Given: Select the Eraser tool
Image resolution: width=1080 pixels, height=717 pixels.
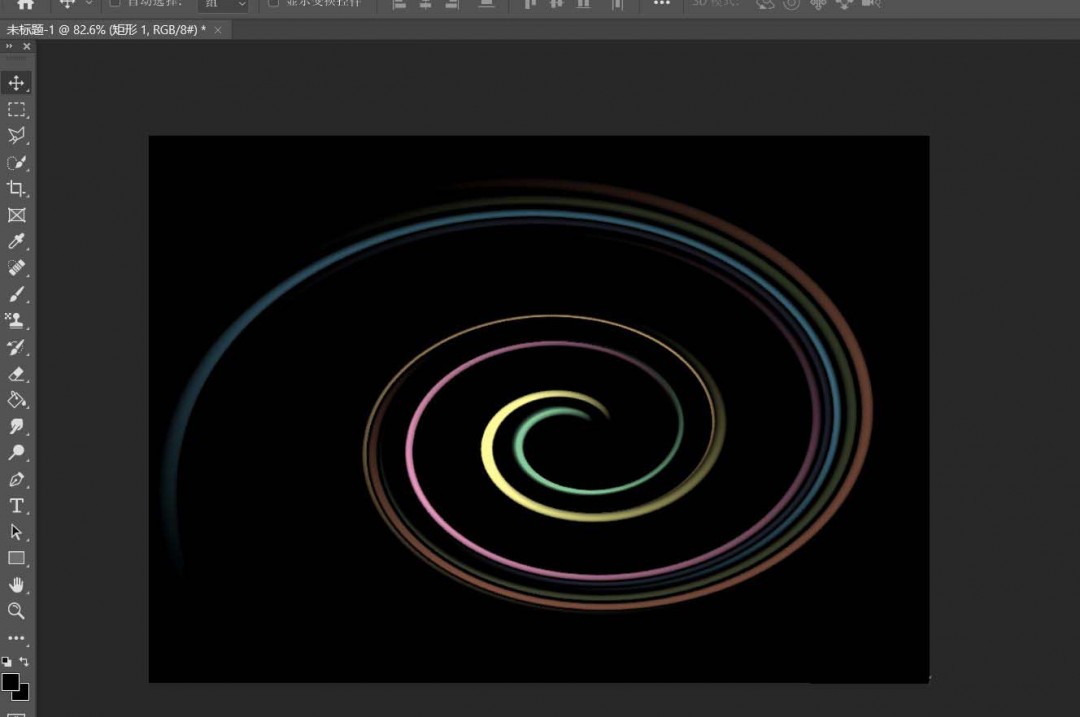Looking at the screenshot, I should [17, 374].
